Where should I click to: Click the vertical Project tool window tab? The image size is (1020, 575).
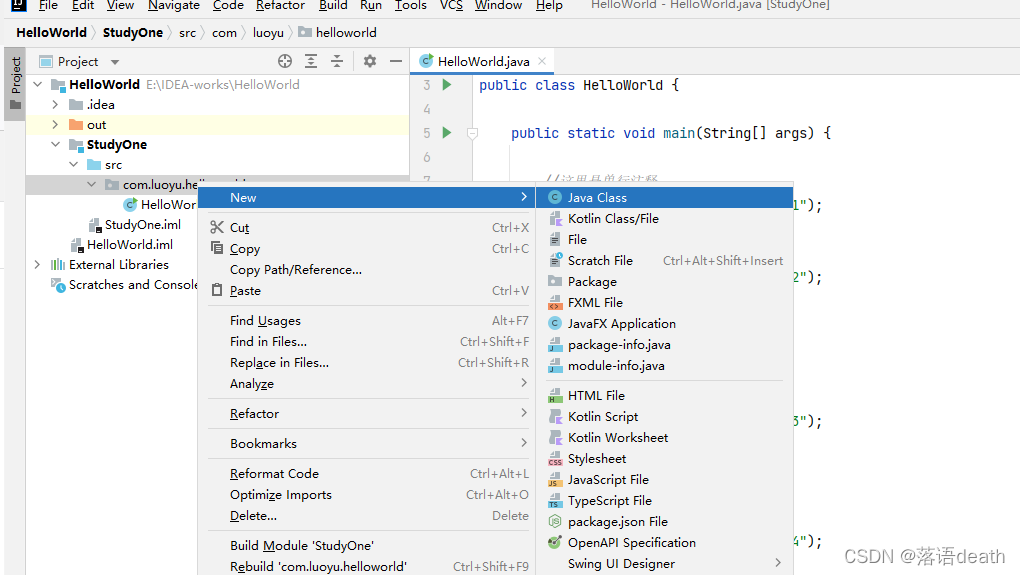pyautogui.click(x=16, y=83)
